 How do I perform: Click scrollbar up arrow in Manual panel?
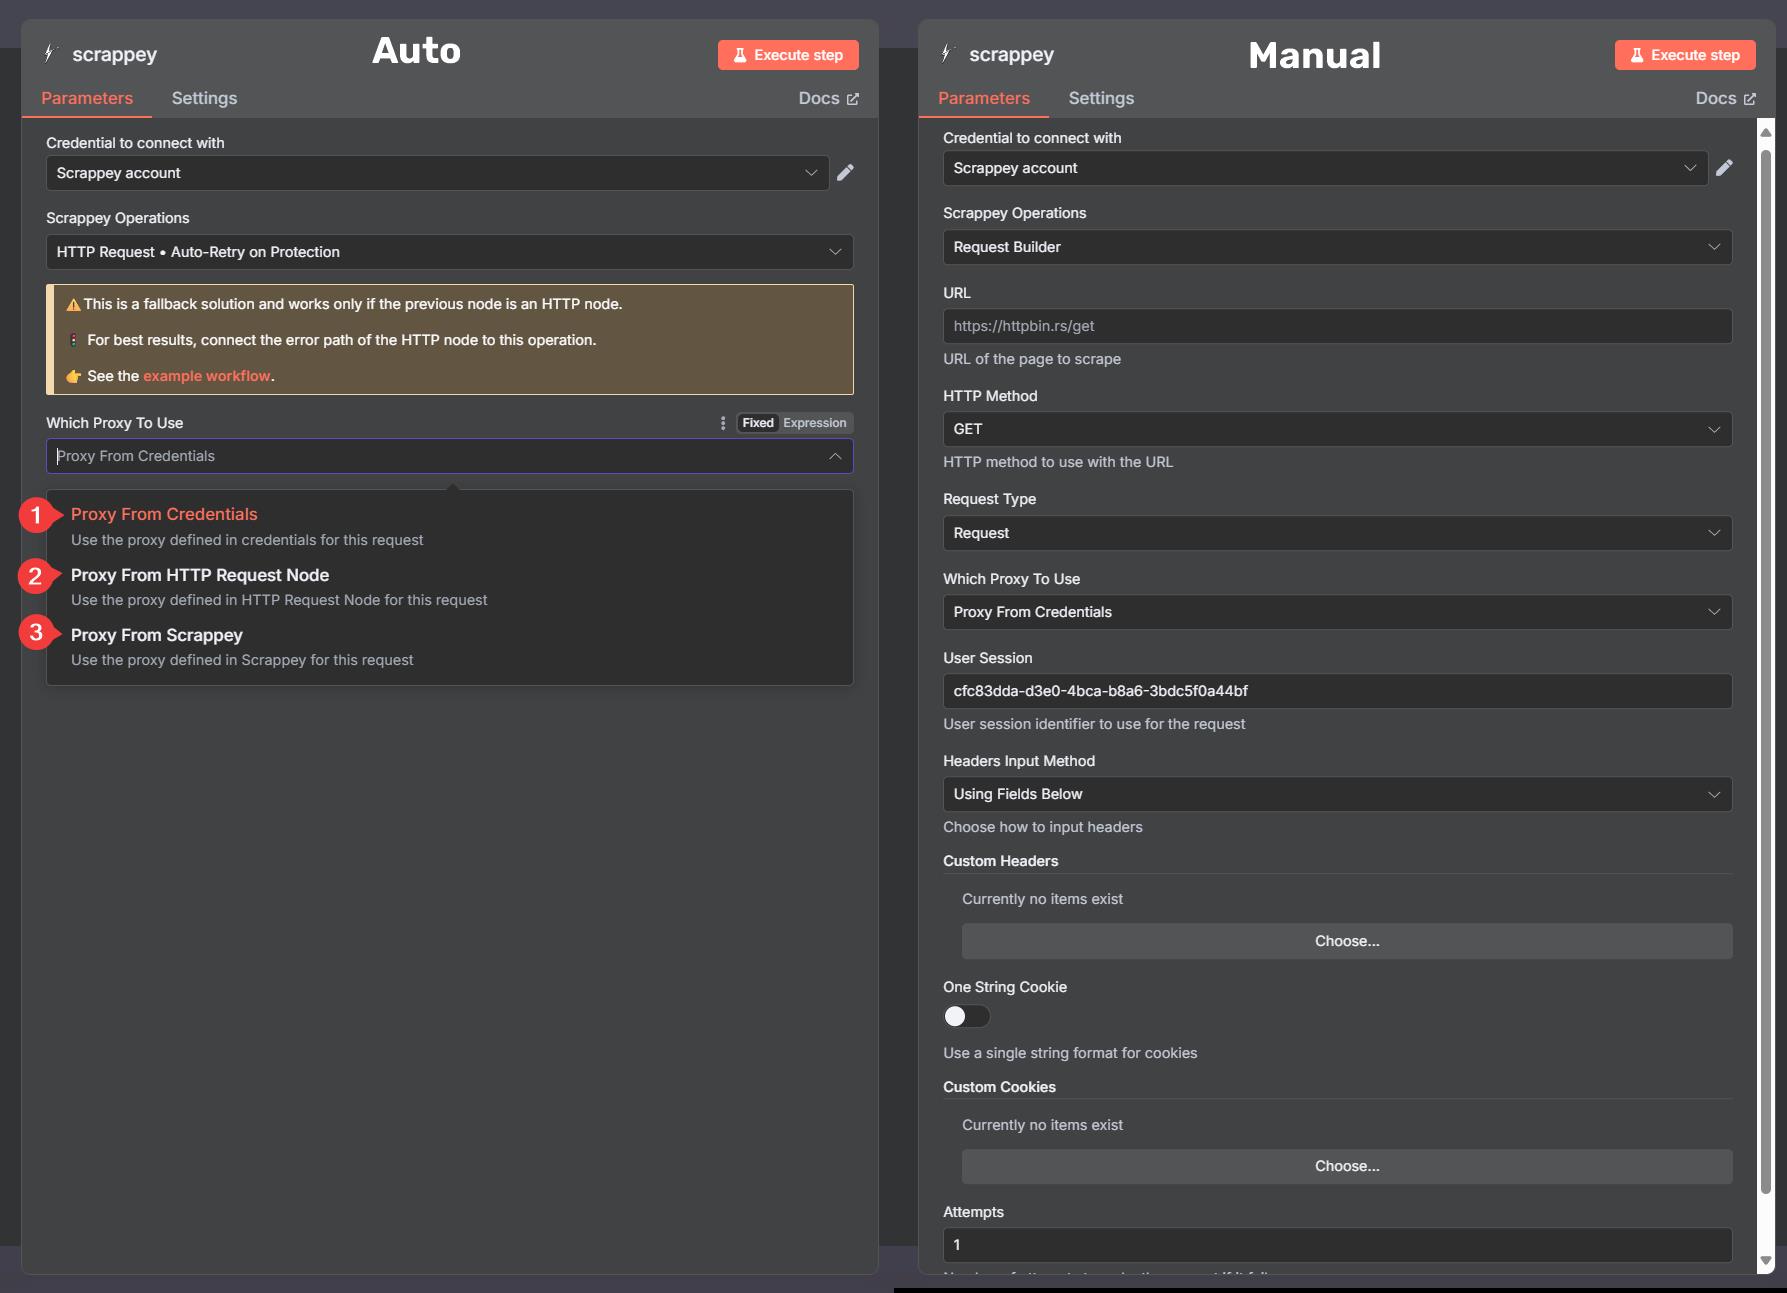[1766, 132]
